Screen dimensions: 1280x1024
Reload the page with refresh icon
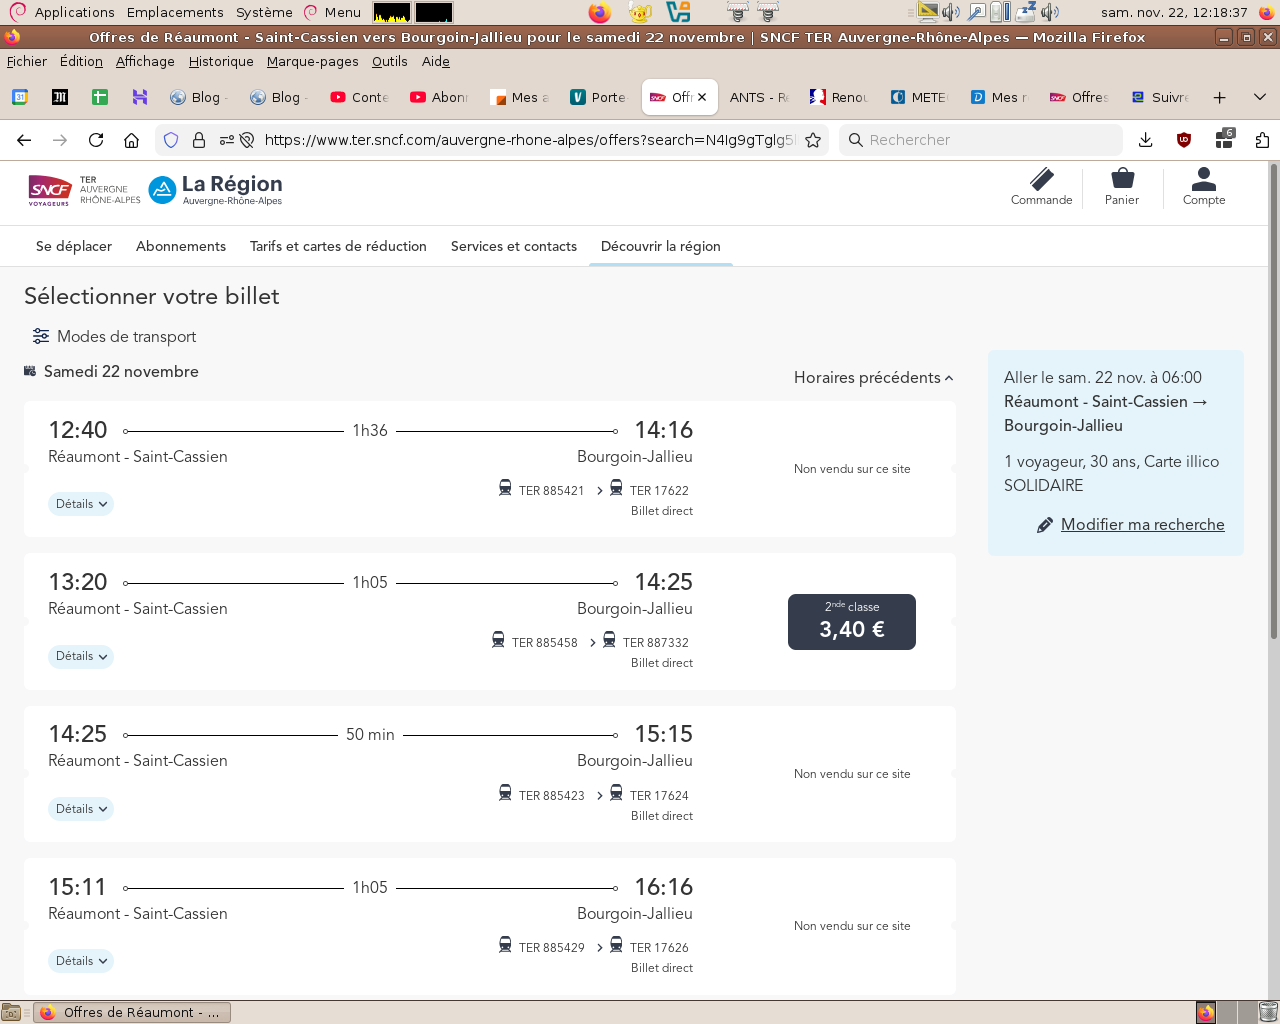(x=96, y=140)
